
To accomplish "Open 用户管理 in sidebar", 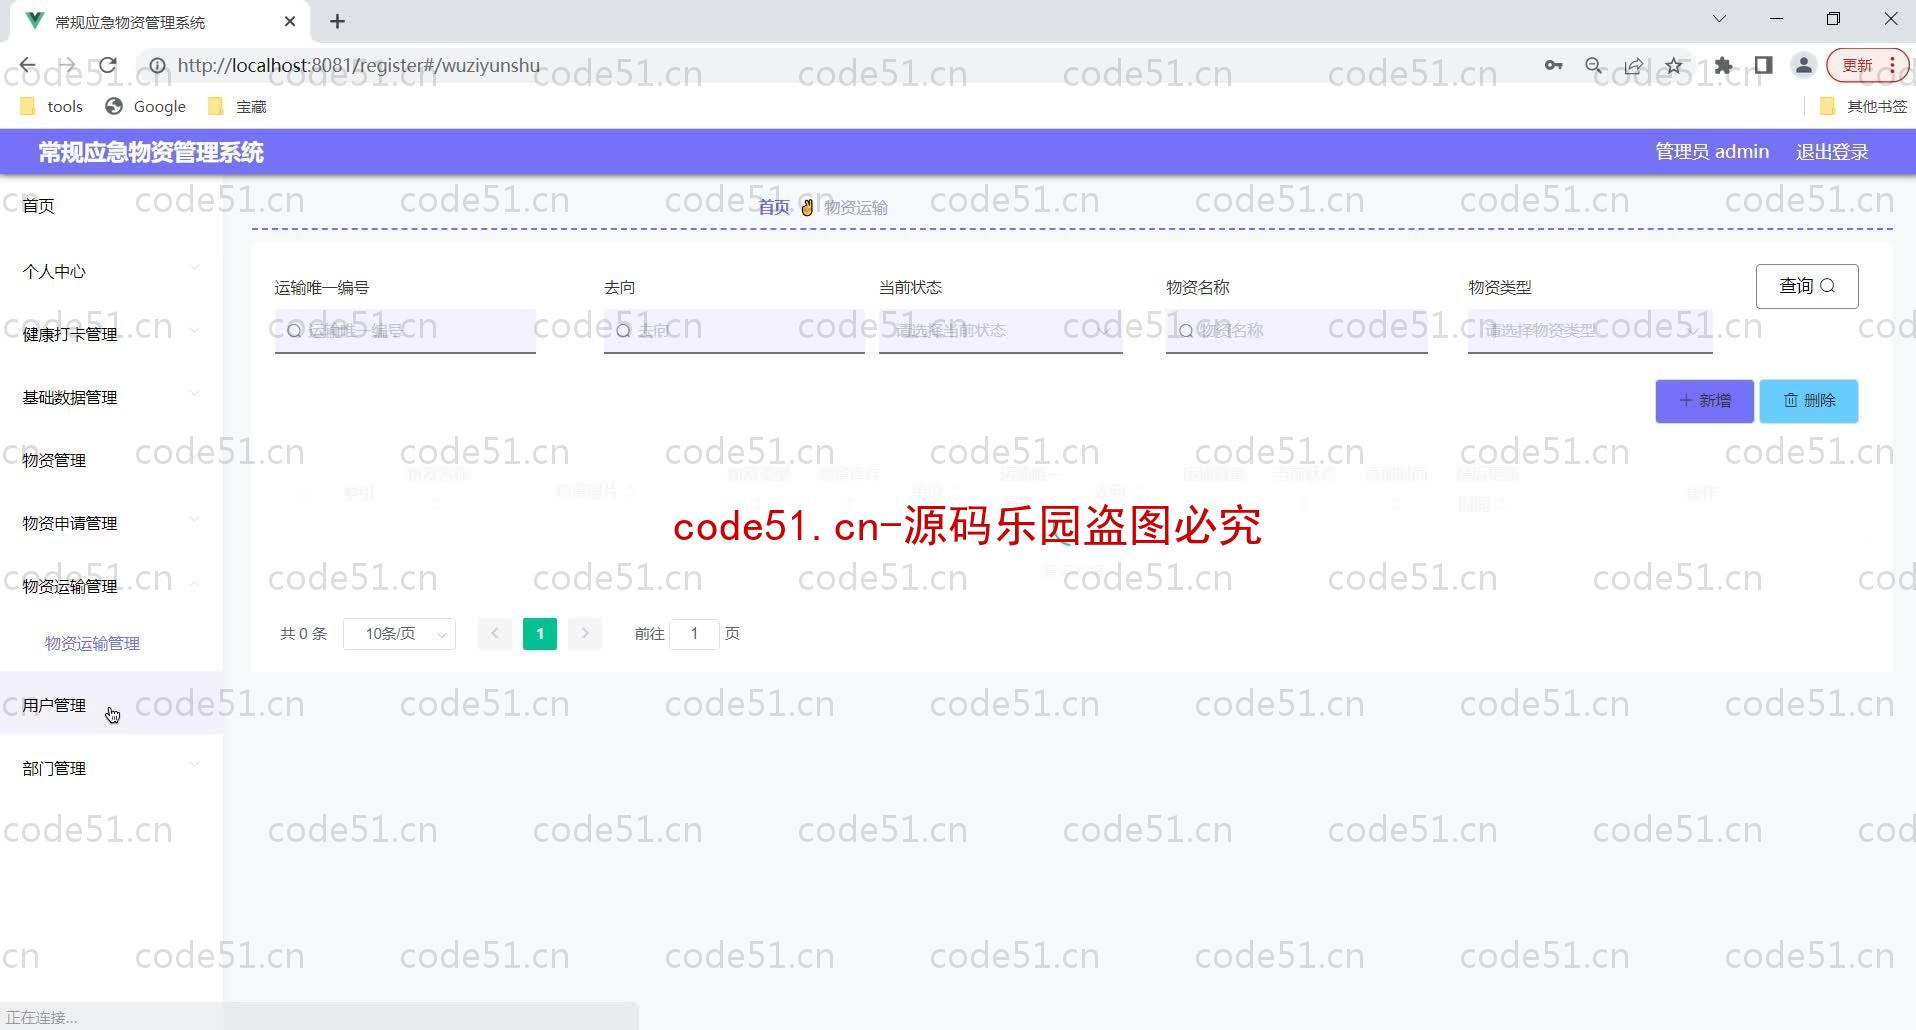I will [111, 705].
